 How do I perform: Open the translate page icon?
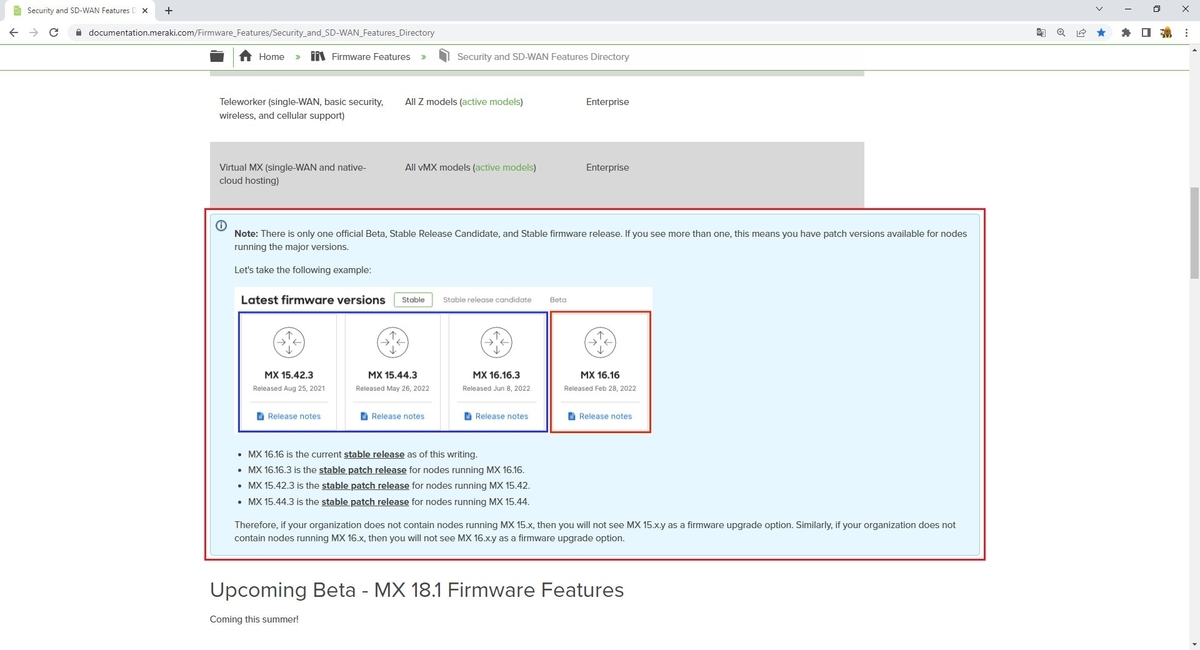1041,32
